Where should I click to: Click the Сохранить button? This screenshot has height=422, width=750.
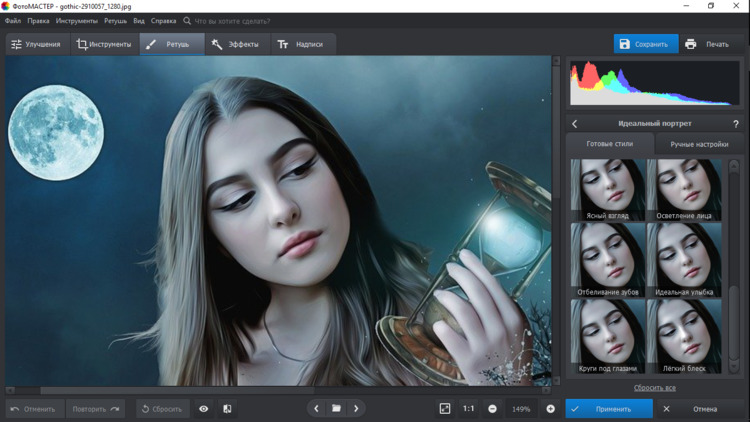pyautogui.click(x=645, y=44)
